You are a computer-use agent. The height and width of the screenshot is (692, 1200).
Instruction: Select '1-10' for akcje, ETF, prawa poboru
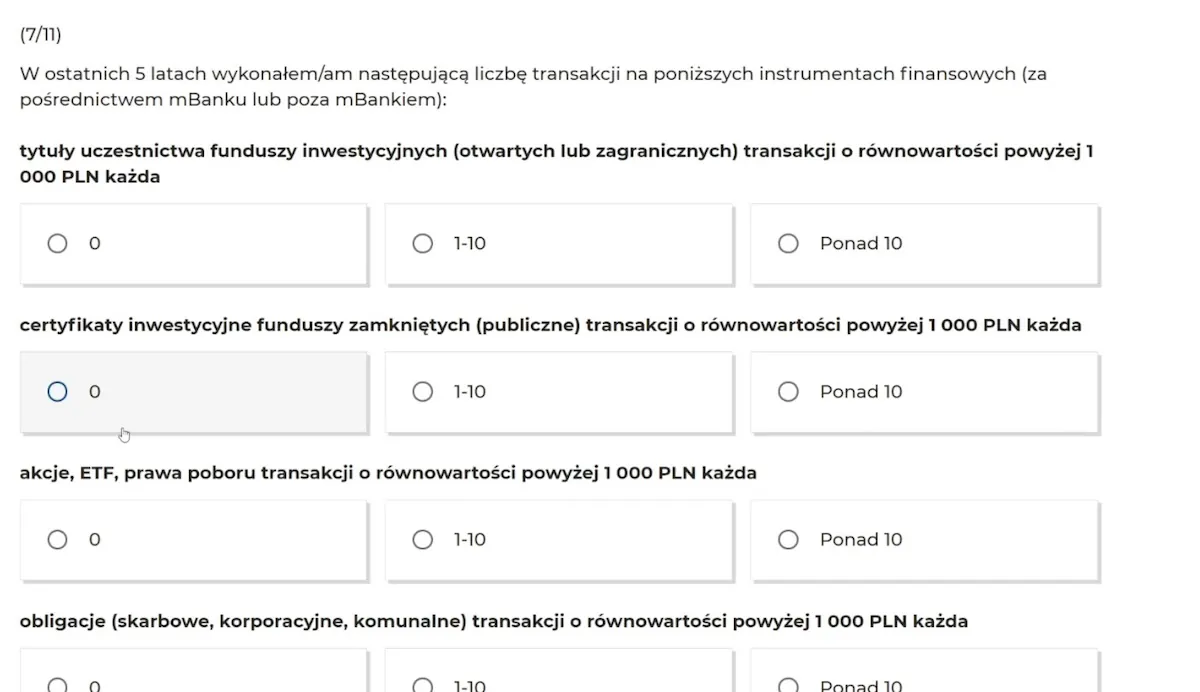coord(422,539)
